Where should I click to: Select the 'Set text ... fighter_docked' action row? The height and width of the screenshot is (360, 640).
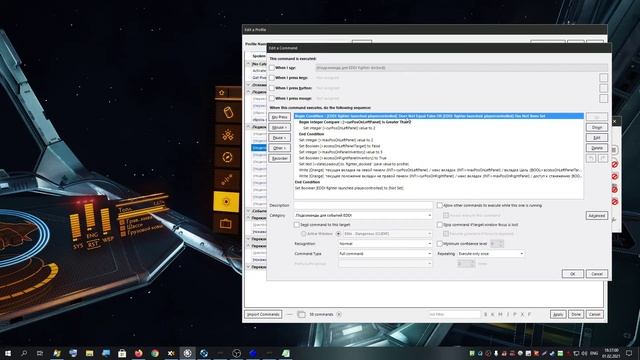(439, 164)
